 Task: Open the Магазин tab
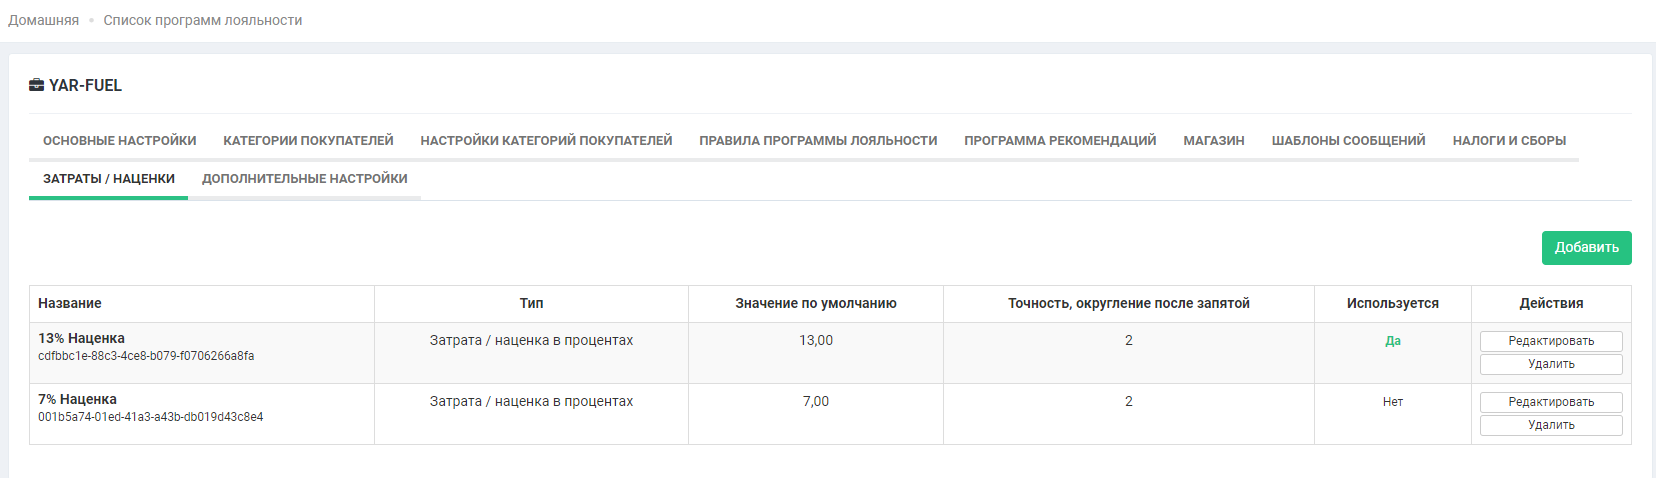[1213, 141]
